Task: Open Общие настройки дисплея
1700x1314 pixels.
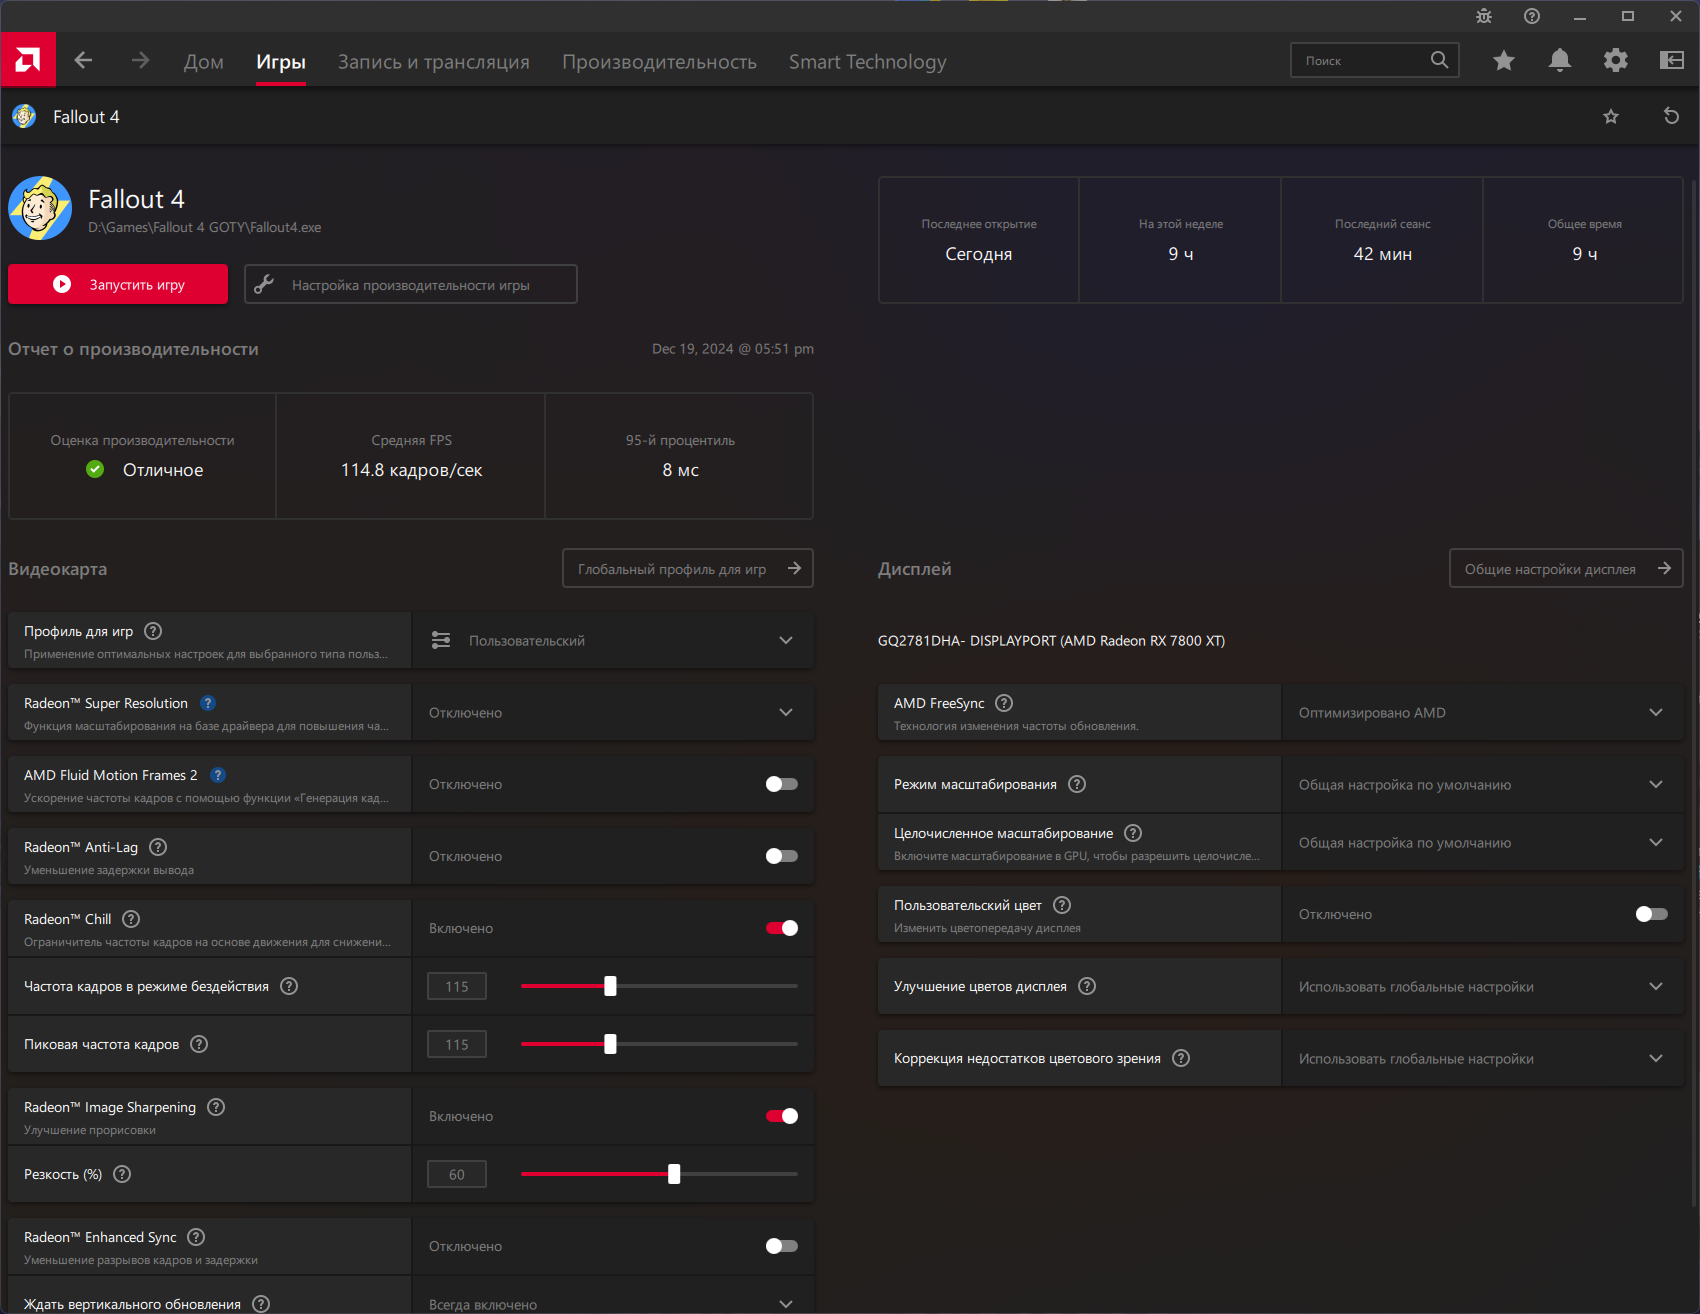Action: coord(1566,568)
